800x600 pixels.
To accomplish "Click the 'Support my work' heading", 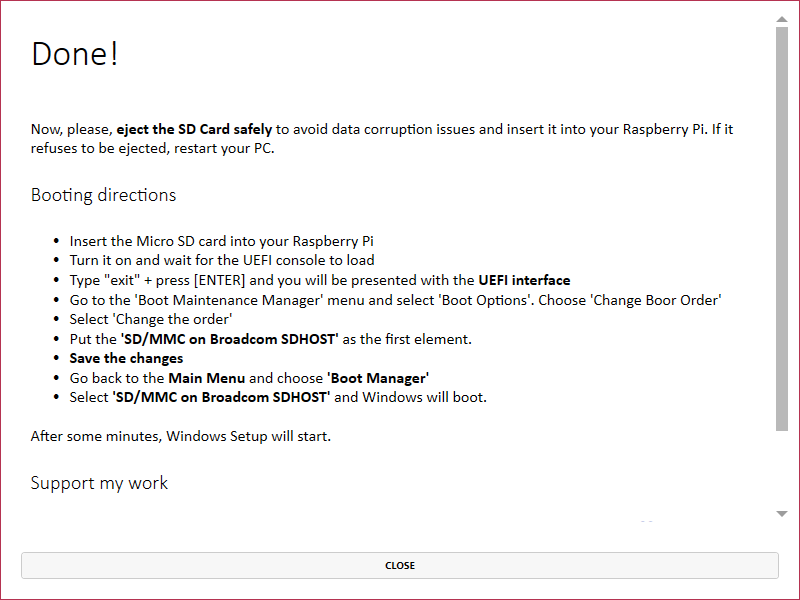I will point(99,483).
